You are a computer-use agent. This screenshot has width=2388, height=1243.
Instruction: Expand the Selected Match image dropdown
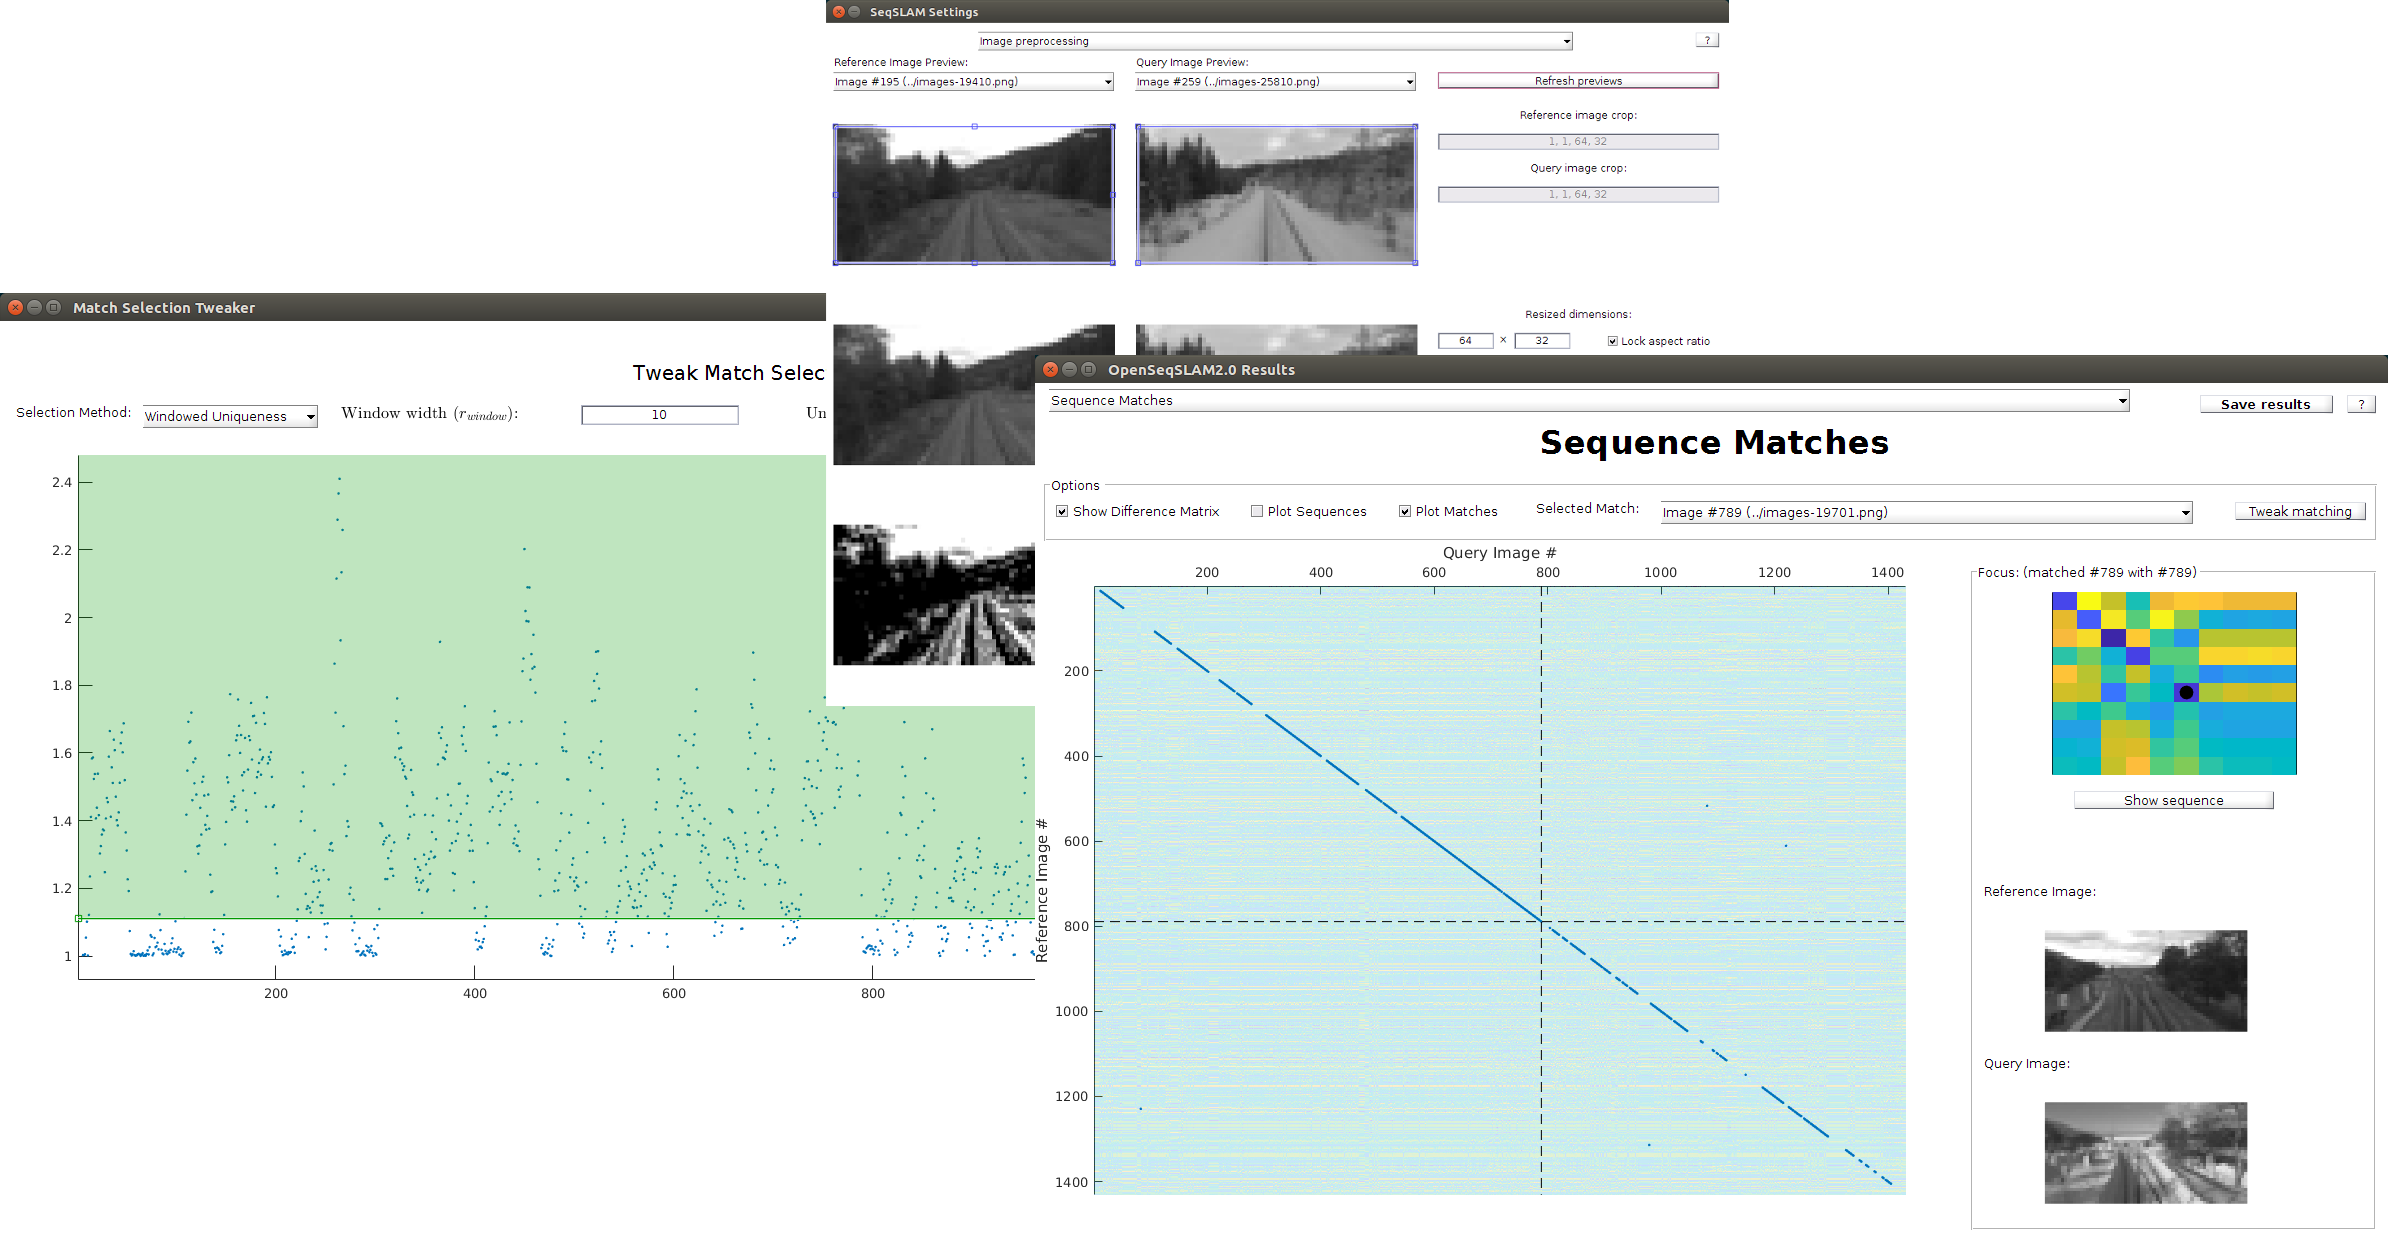1925,512
